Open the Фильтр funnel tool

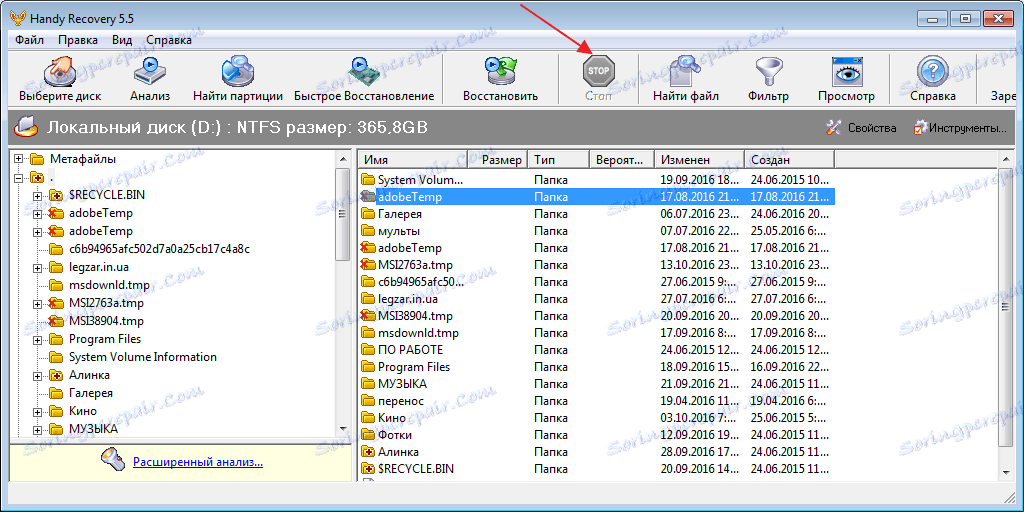[768, 72]
